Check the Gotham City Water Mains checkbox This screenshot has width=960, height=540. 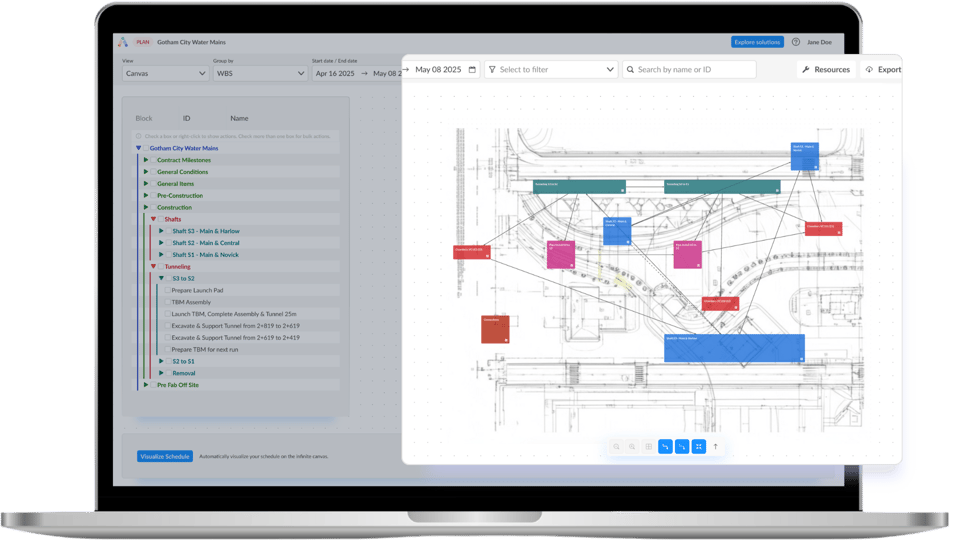pyautogui.click(x=146, y=148)
